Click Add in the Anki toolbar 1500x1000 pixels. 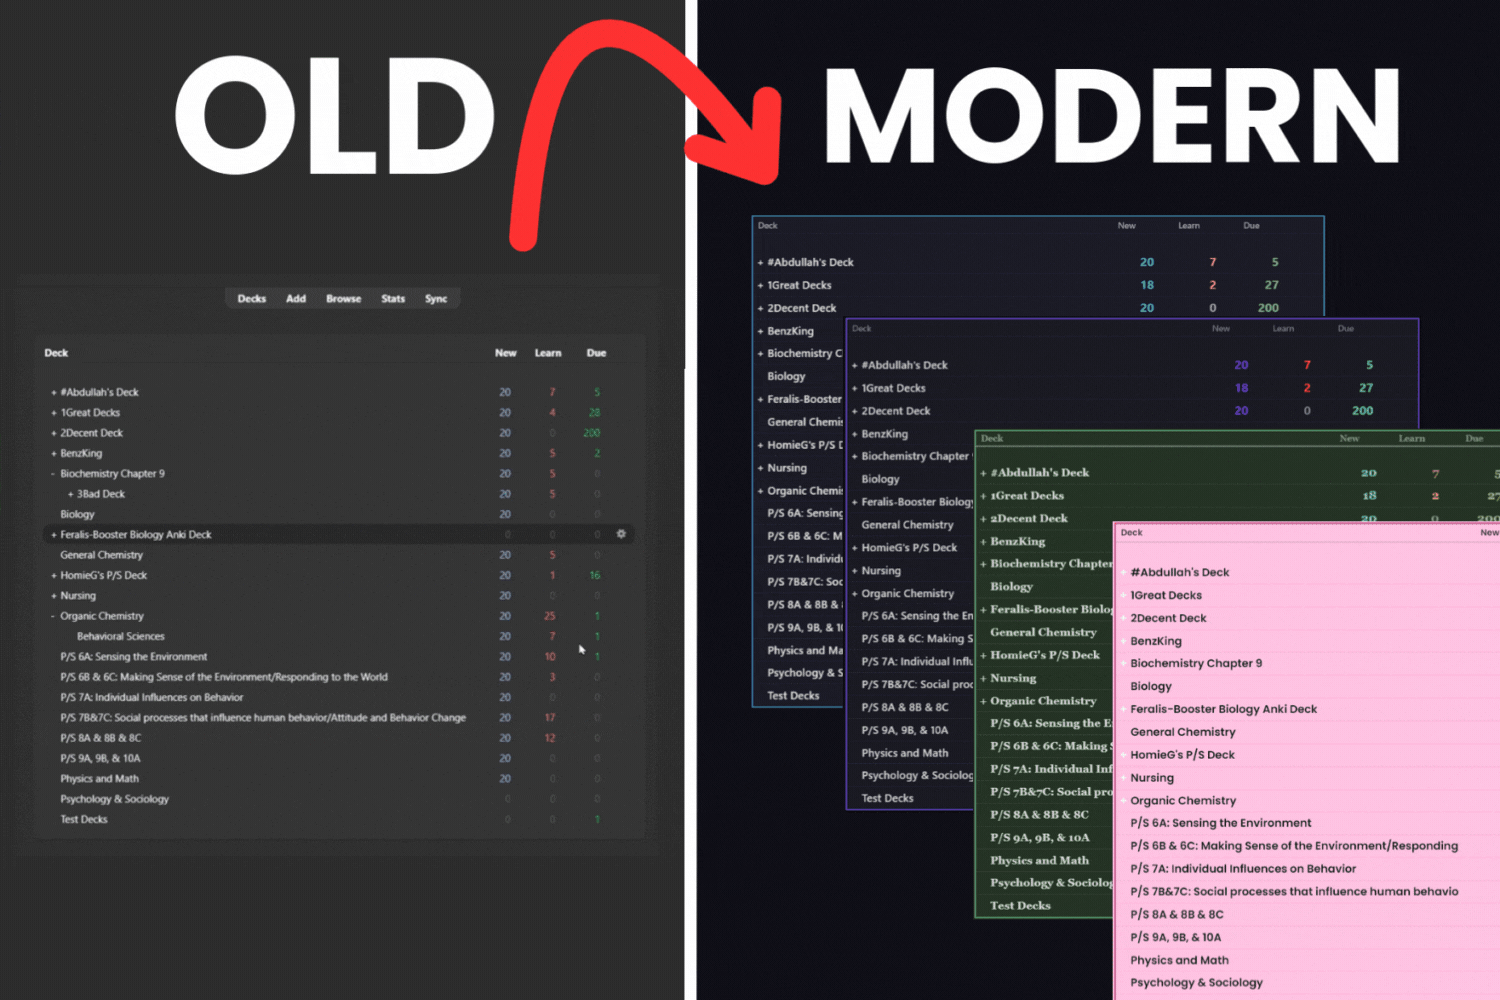pyautogui.click(x=296, y=299)
